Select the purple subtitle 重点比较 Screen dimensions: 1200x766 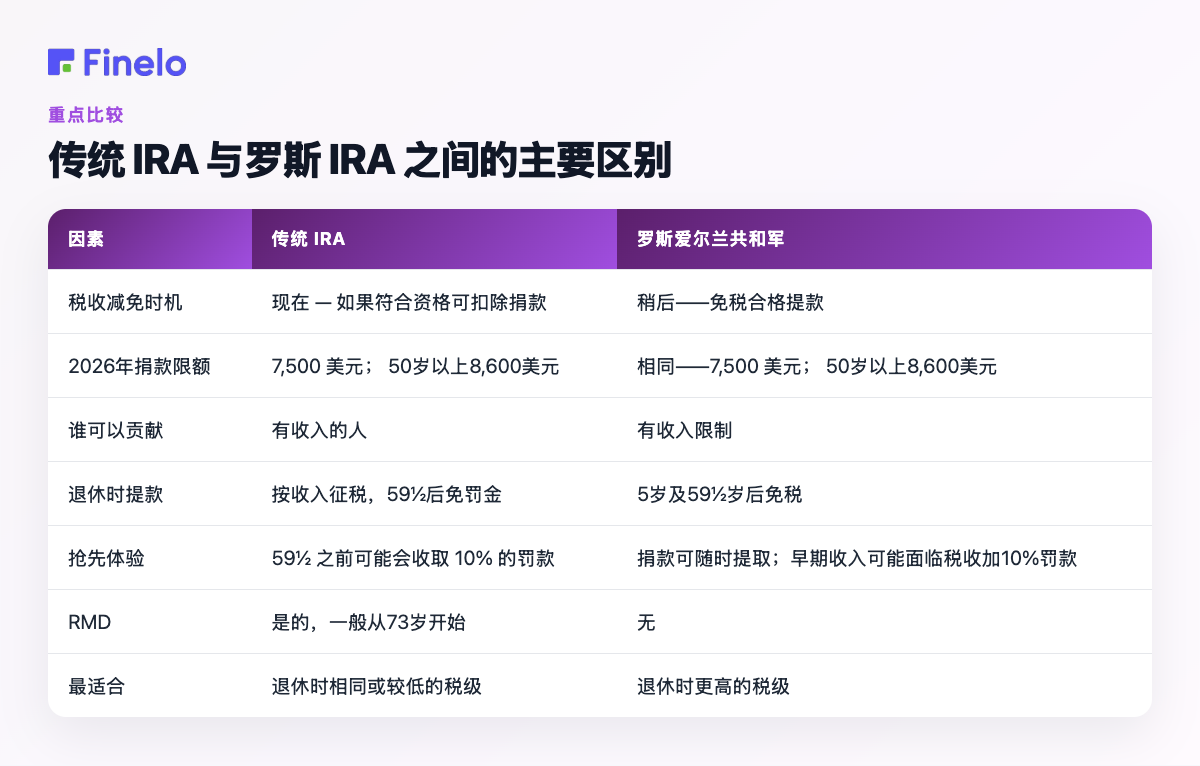click(86, 115)
